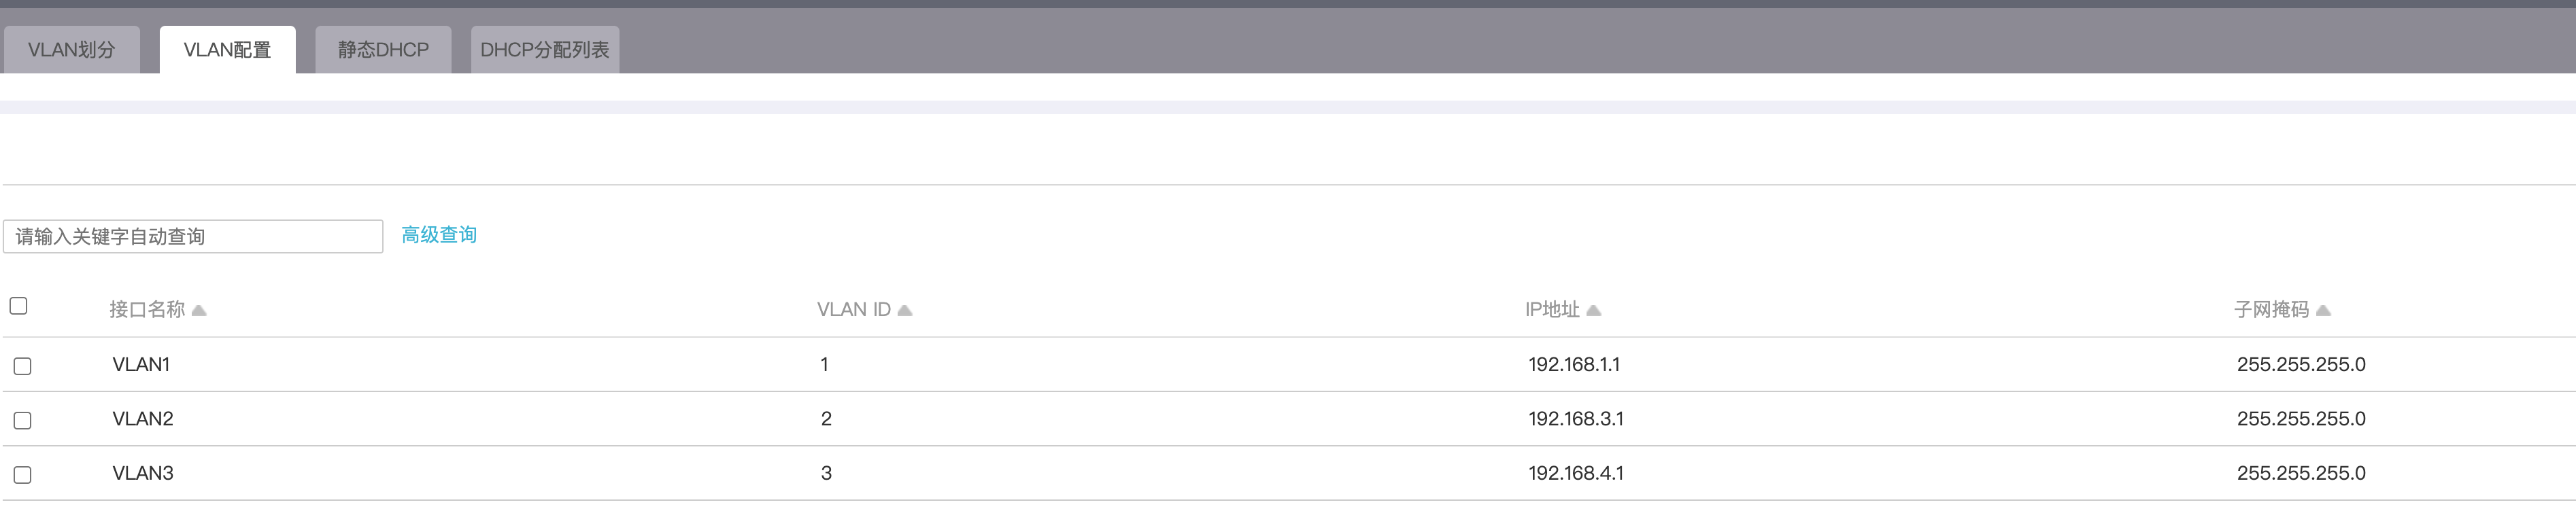Viewport: 2576px width, 511px height.
Task: Select the VLAN2 row checkbox
Action: [23, 420]
